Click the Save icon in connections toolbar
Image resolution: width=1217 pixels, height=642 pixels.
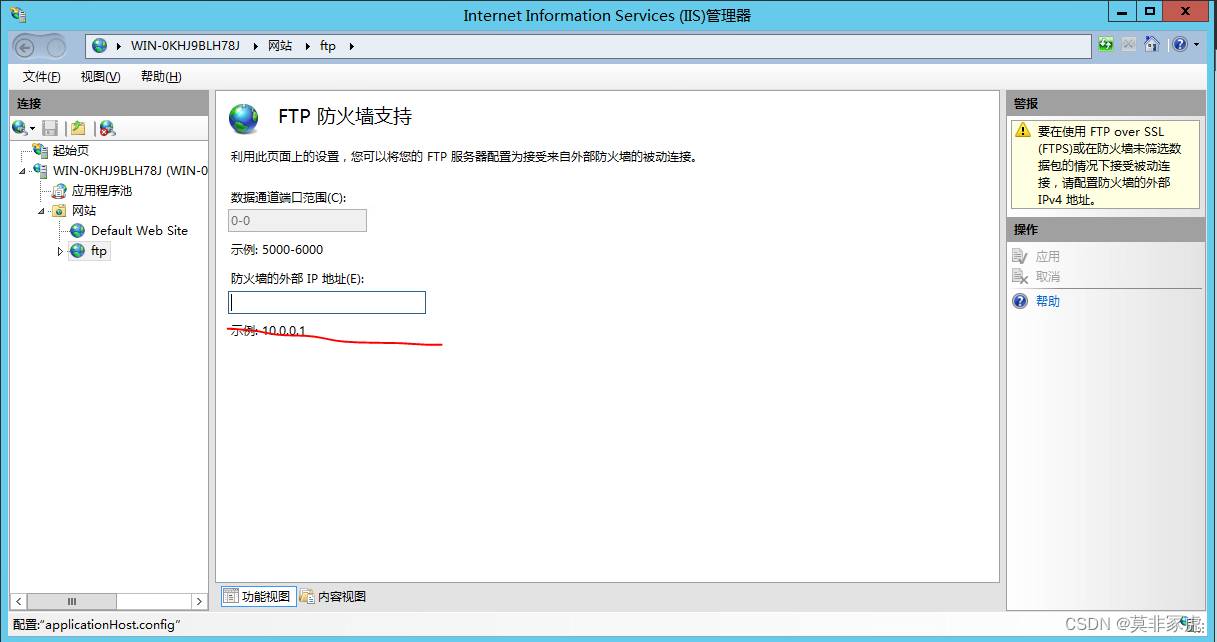tap(50, 128)
